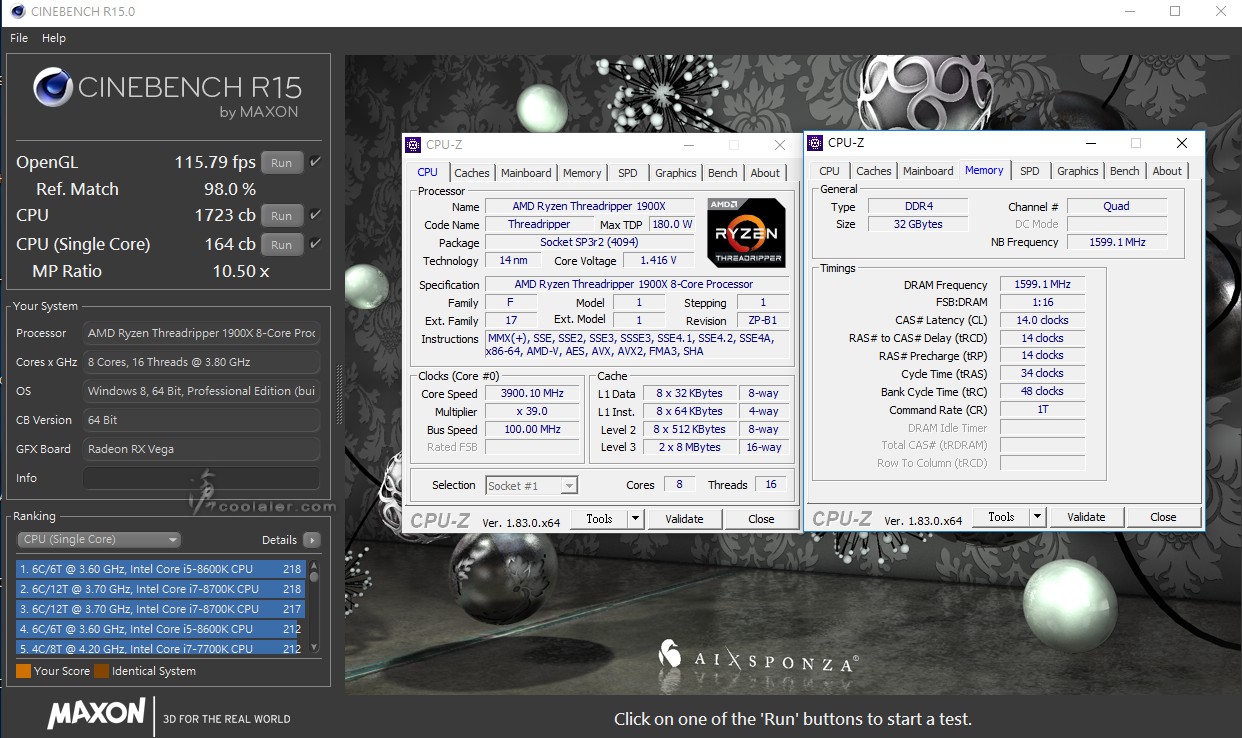Switch to Memory tab in left CPU-Z
The height and width of the screenshot is (738, 1242).
tap(582, 173)
